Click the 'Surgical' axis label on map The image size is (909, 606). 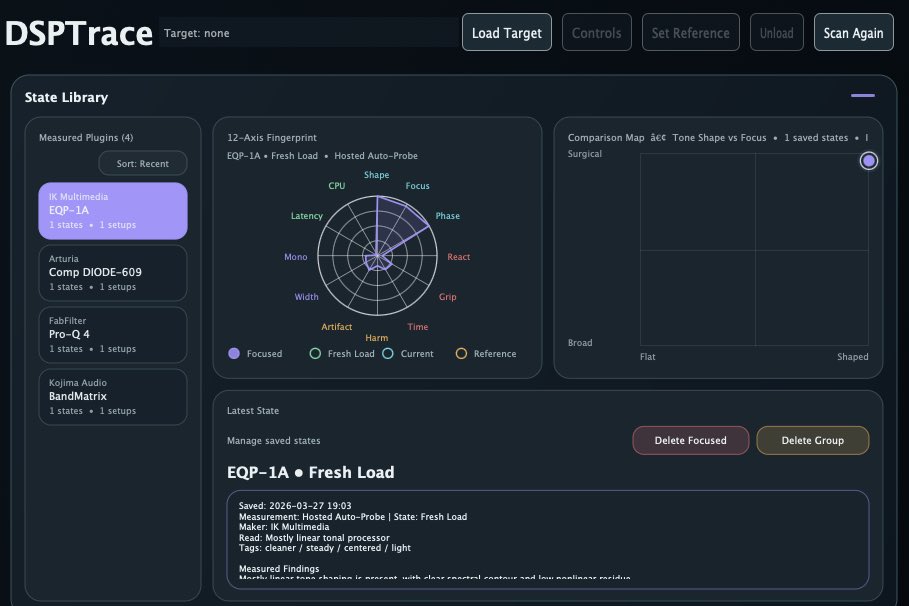pyautogui.click(x=585, y=154)
